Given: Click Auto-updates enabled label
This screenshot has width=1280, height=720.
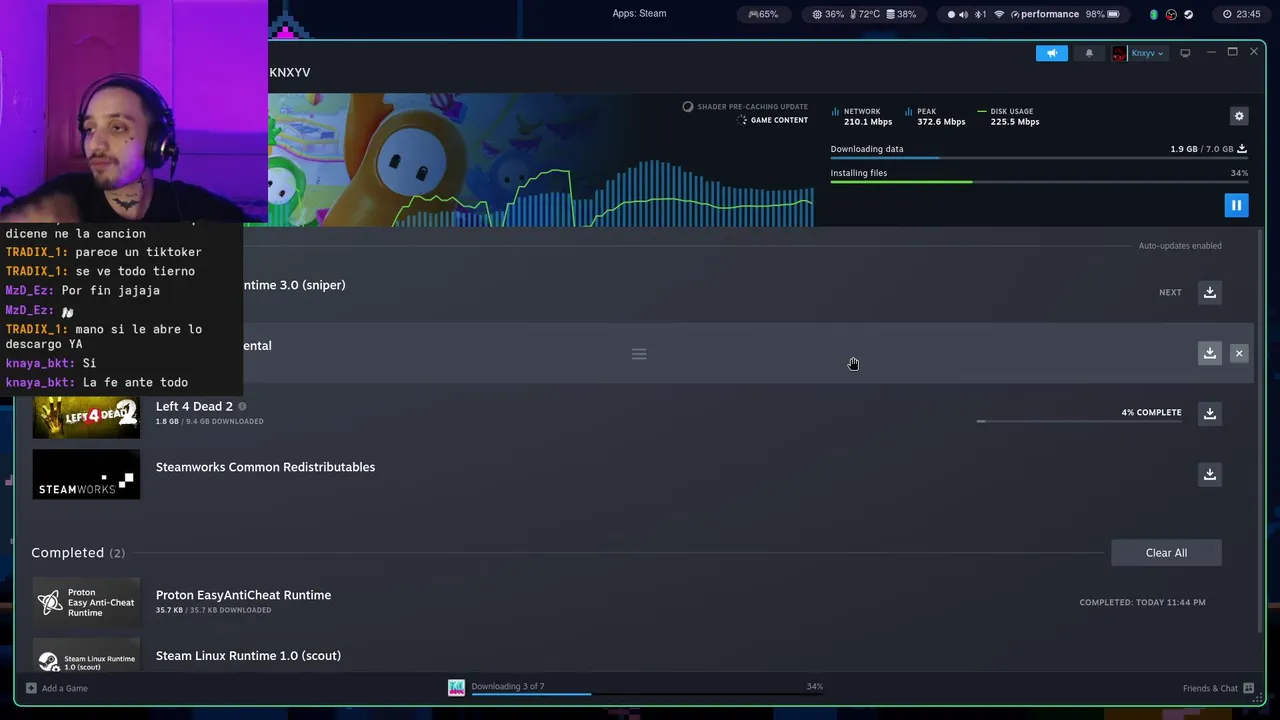Looking at the screenshot, I should click(x=1180, y=246).
